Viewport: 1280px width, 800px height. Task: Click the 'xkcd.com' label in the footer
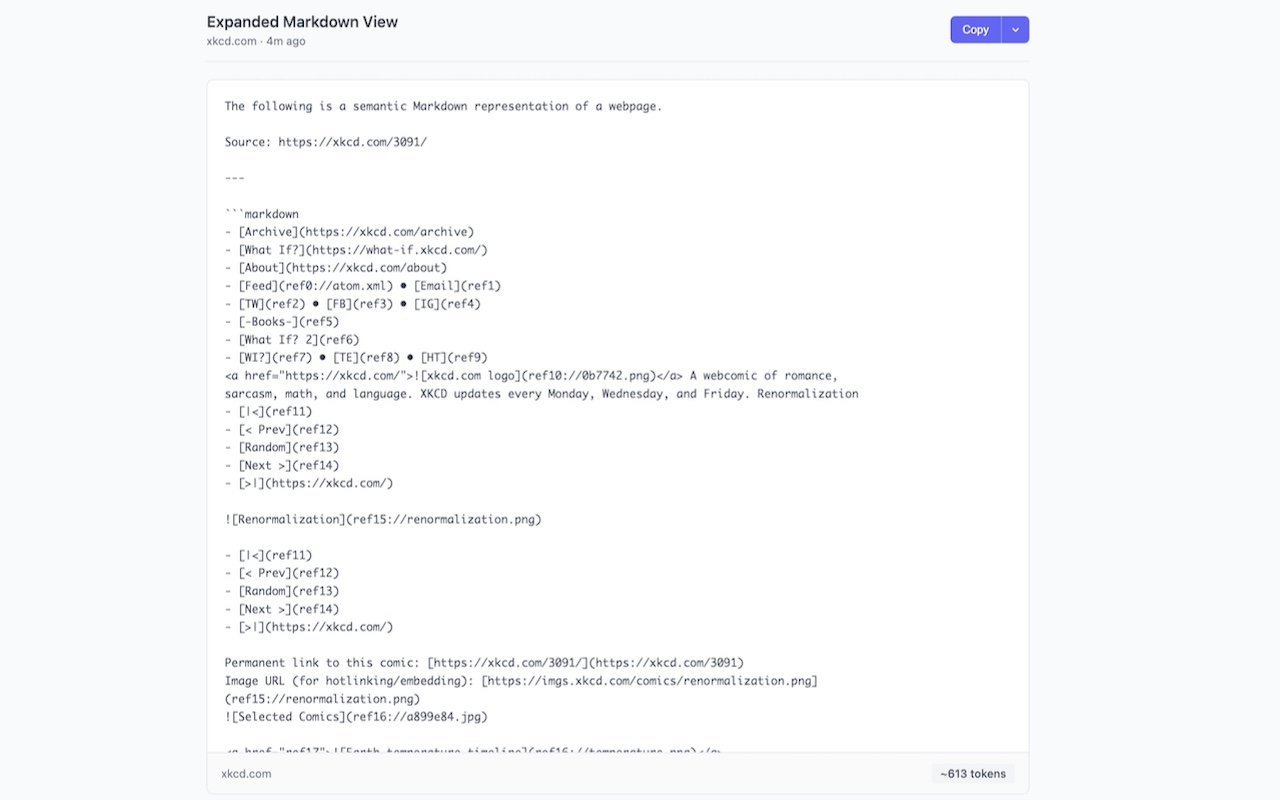[x=246, y=773]
